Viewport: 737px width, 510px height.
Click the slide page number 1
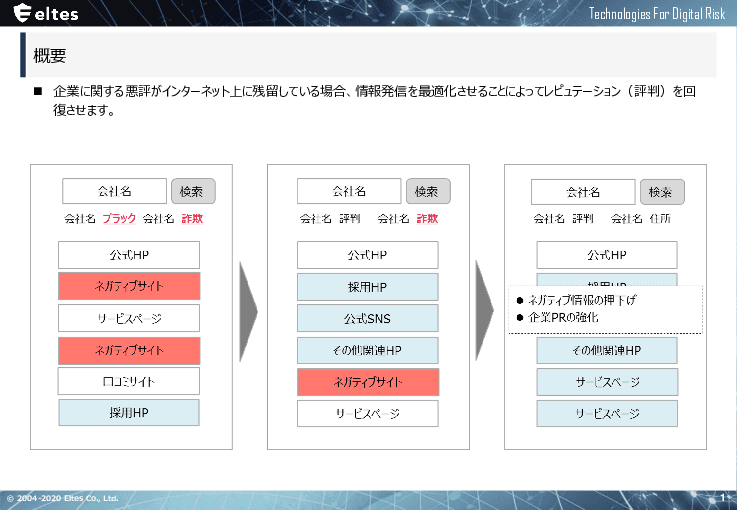click(723, 498)
